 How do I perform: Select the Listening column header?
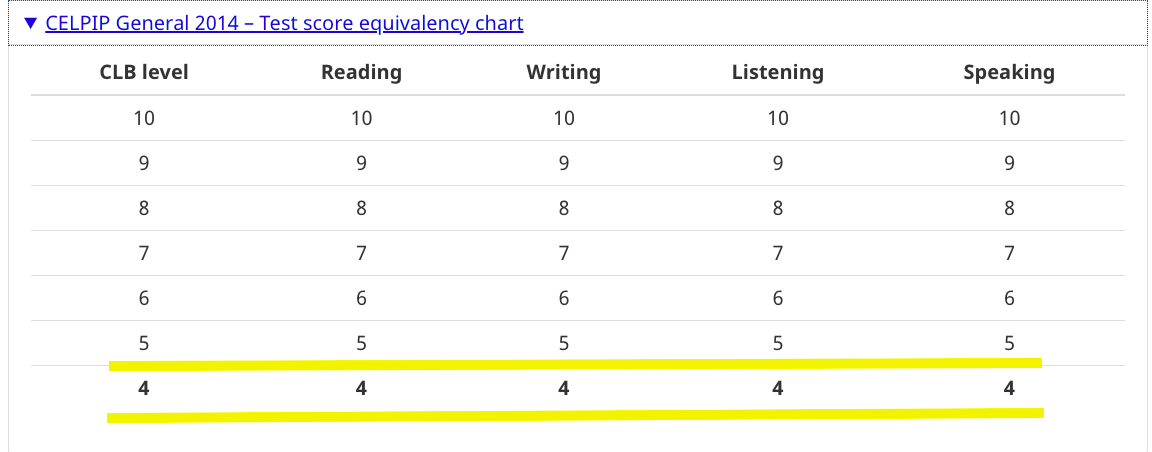point(778,72)
